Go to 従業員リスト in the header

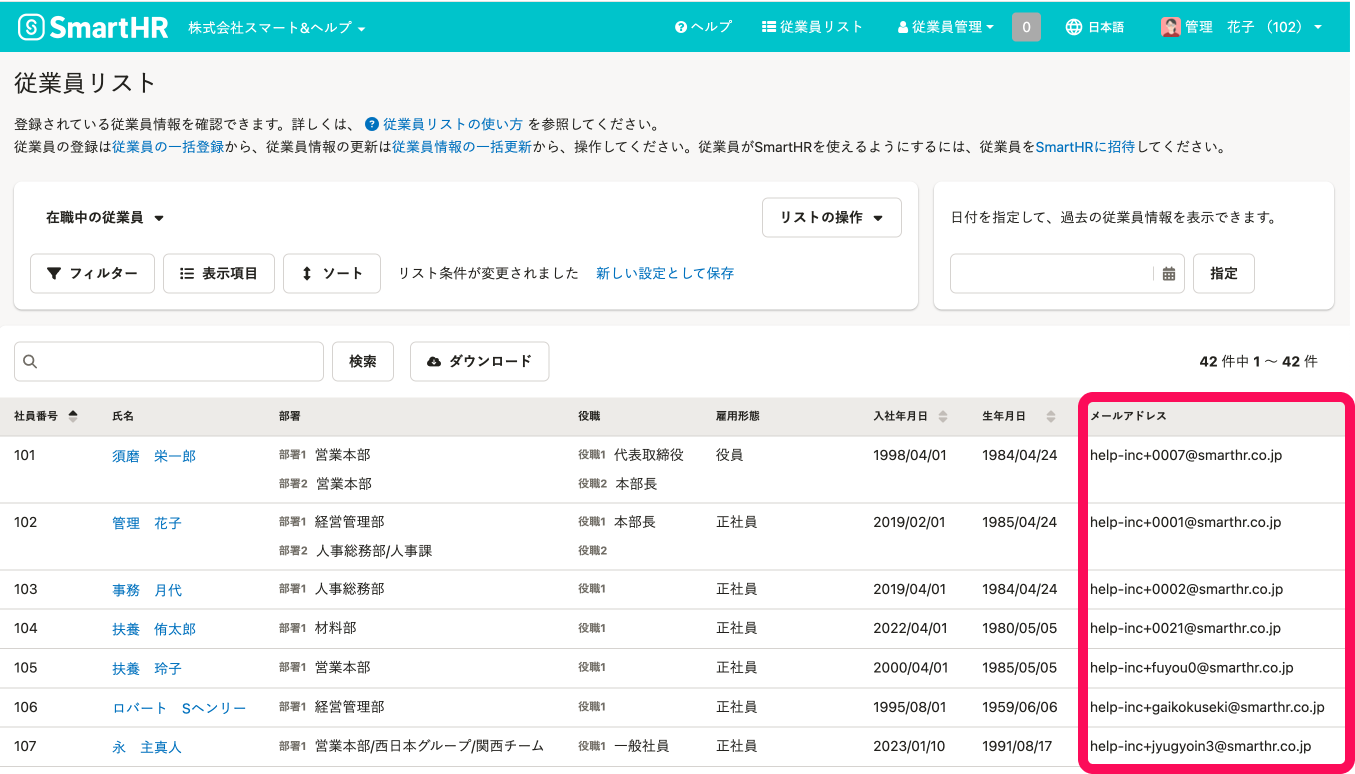coord(812,27)
